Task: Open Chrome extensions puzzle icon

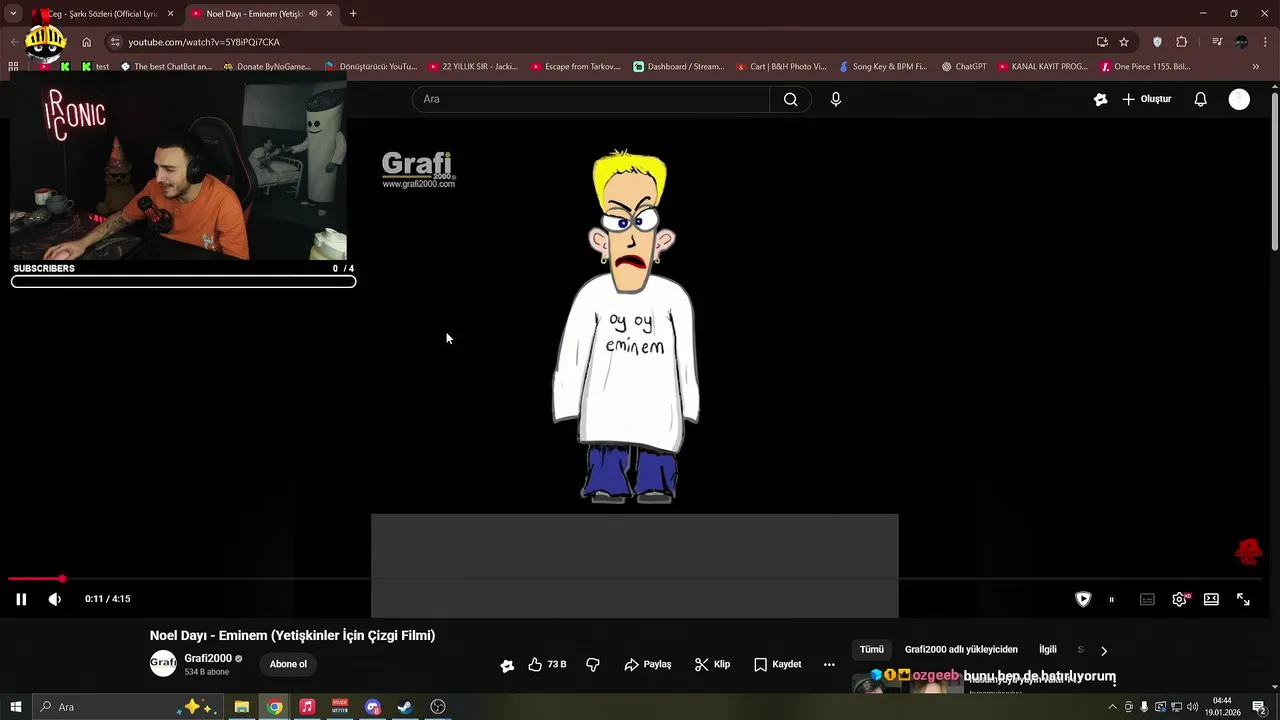Action: tap(1182, 42)
